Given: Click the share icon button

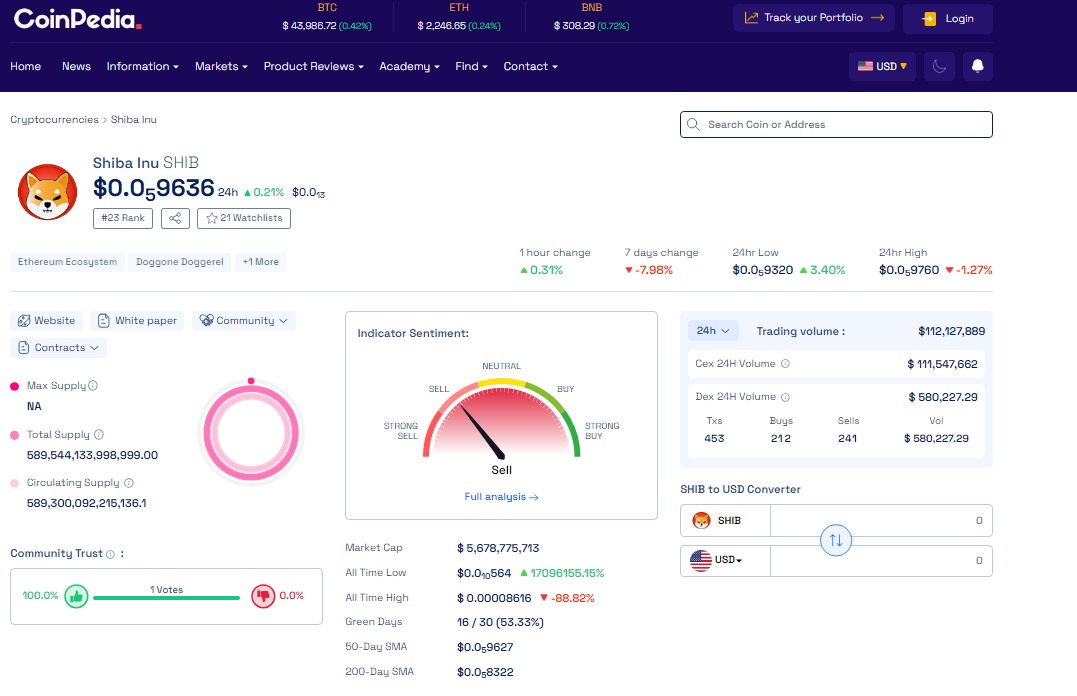Looking at the screenshot, I should click(x=175, y=218).
